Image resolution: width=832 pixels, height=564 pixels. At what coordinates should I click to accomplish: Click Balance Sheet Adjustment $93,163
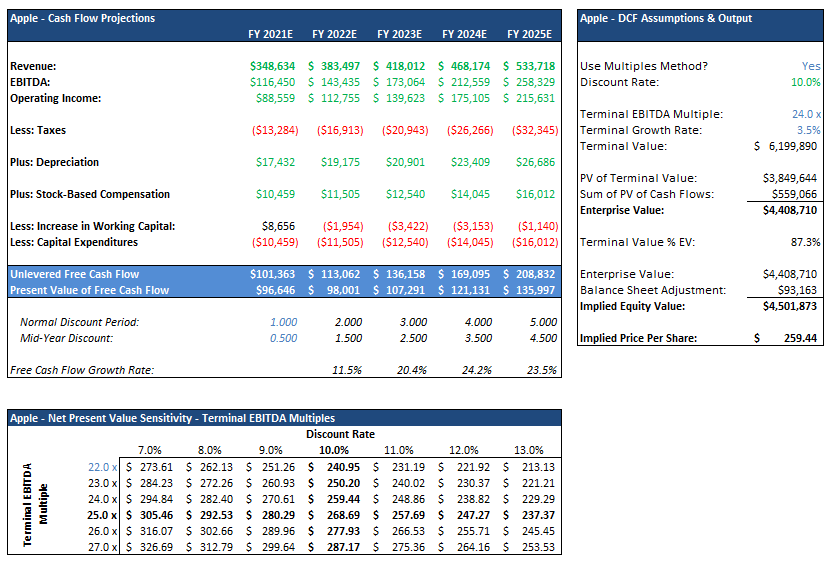tap(798, 290)
